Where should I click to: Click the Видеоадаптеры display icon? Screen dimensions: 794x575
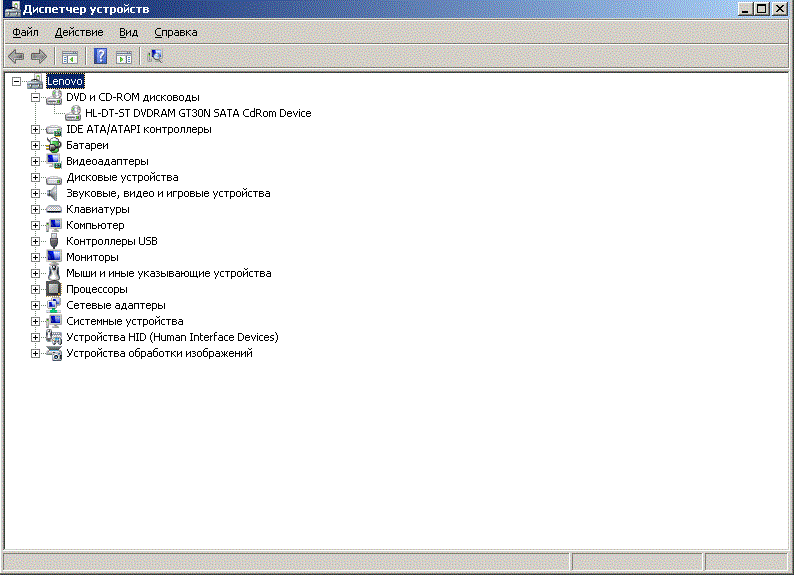point(54,161)
